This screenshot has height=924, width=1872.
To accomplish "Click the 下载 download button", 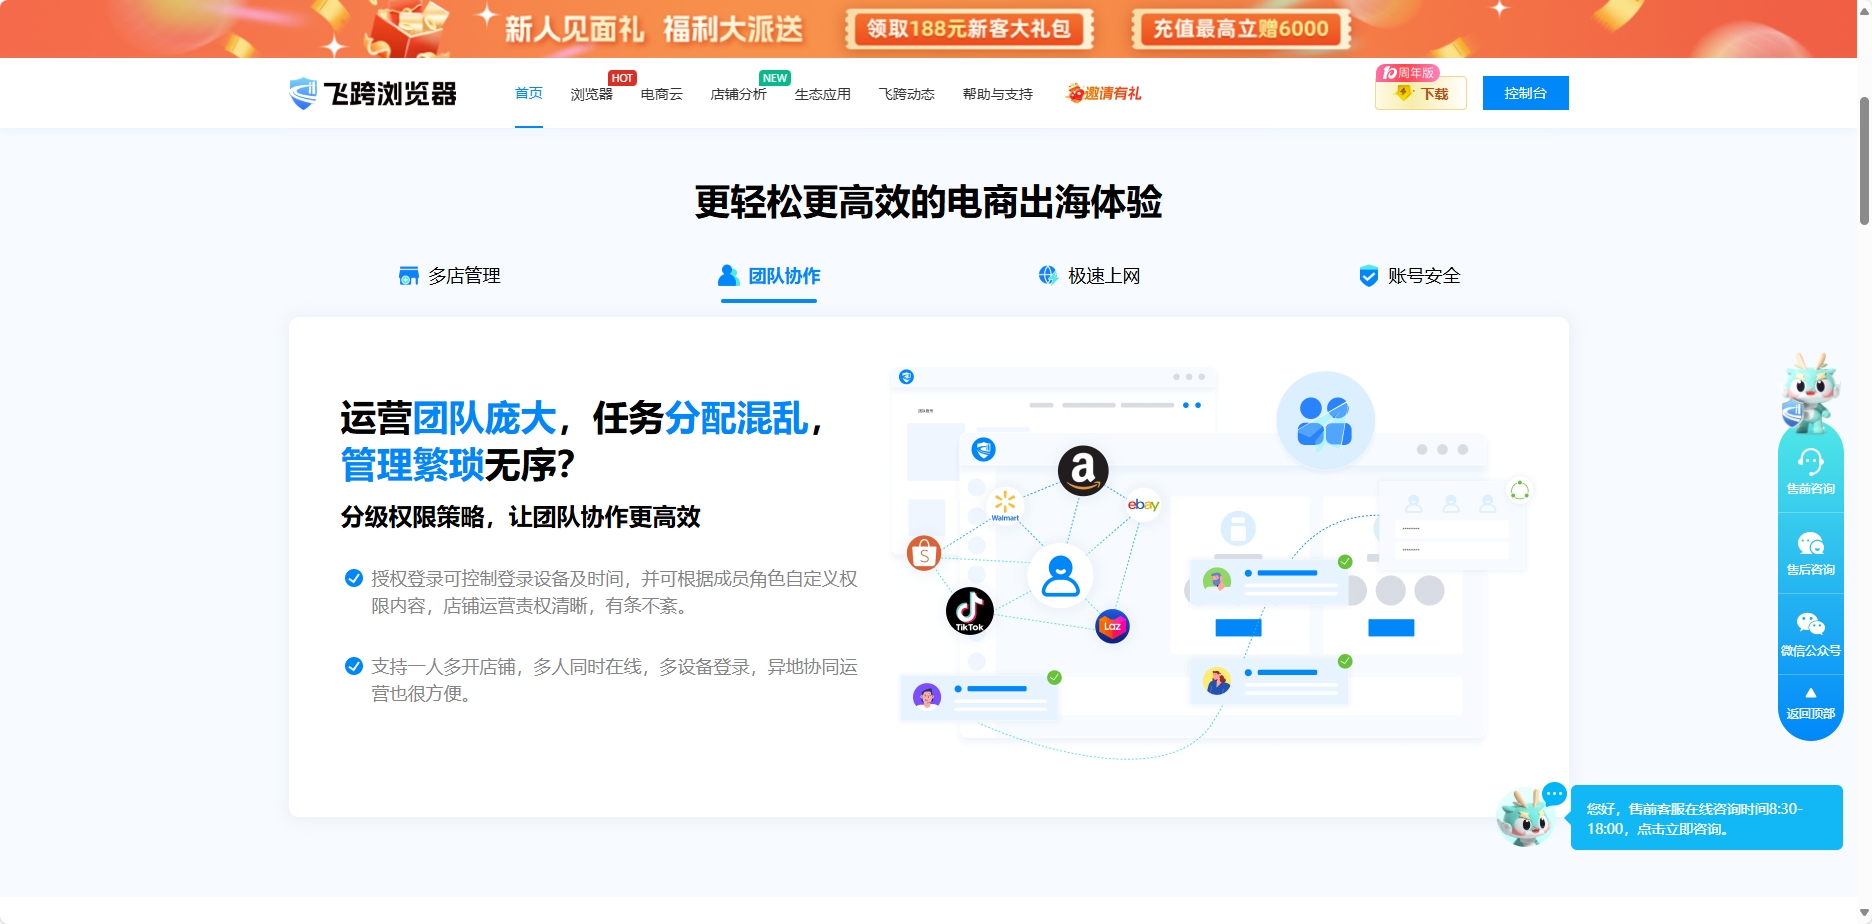I will [x=1421, y=93].
